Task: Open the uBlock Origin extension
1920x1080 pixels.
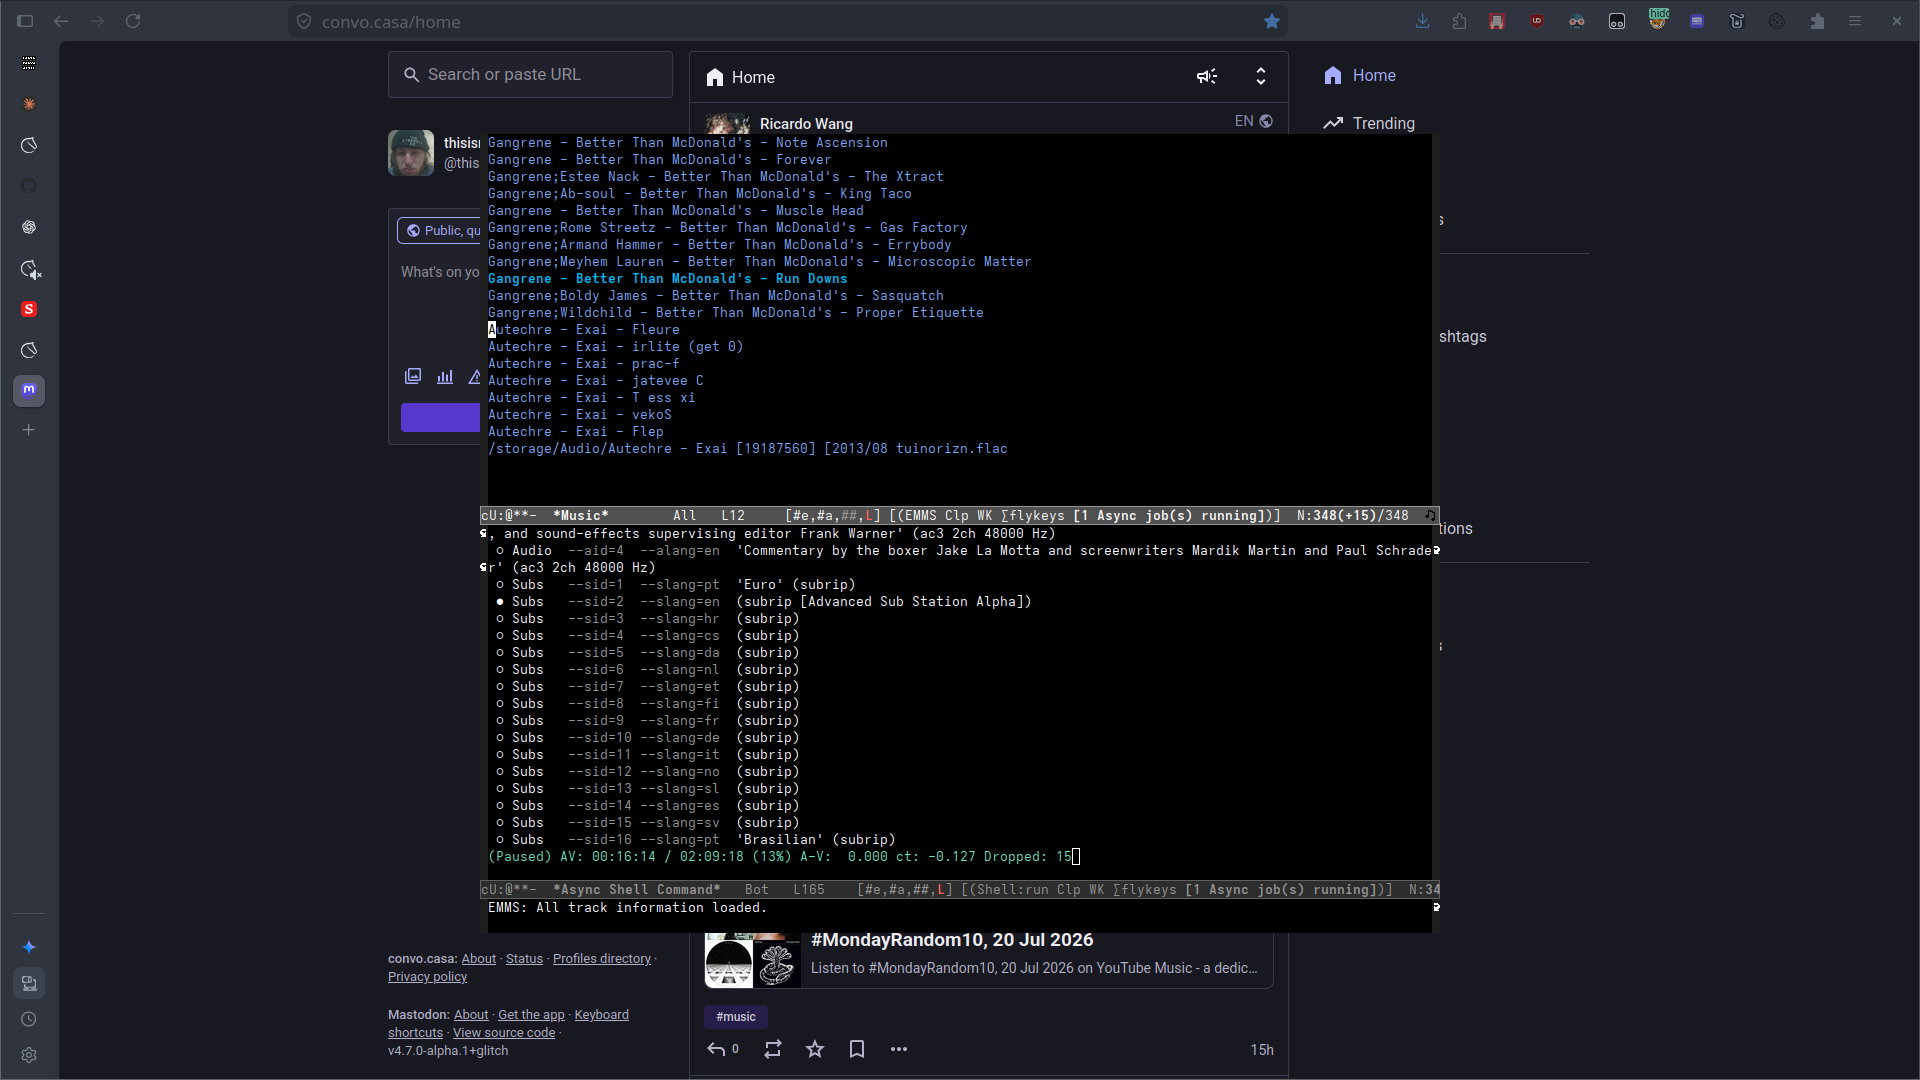Action: [x=1537, y=21]
